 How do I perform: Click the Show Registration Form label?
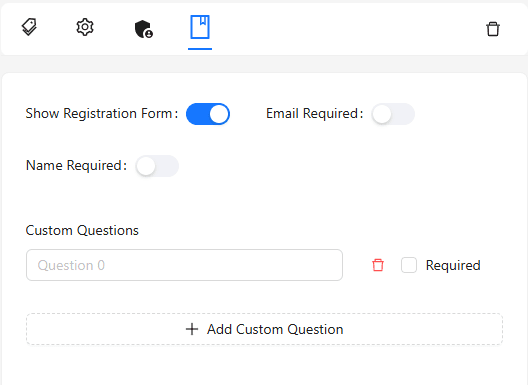tap(102, 114)
